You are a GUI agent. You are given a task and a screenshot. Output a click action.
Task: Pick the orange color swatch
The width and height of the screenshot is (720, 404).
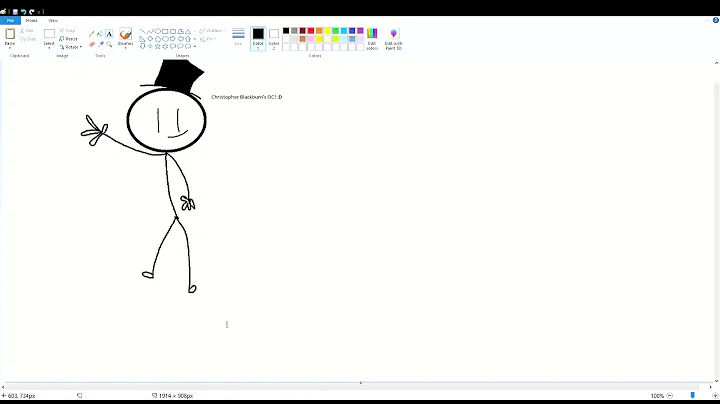point(319,31)
